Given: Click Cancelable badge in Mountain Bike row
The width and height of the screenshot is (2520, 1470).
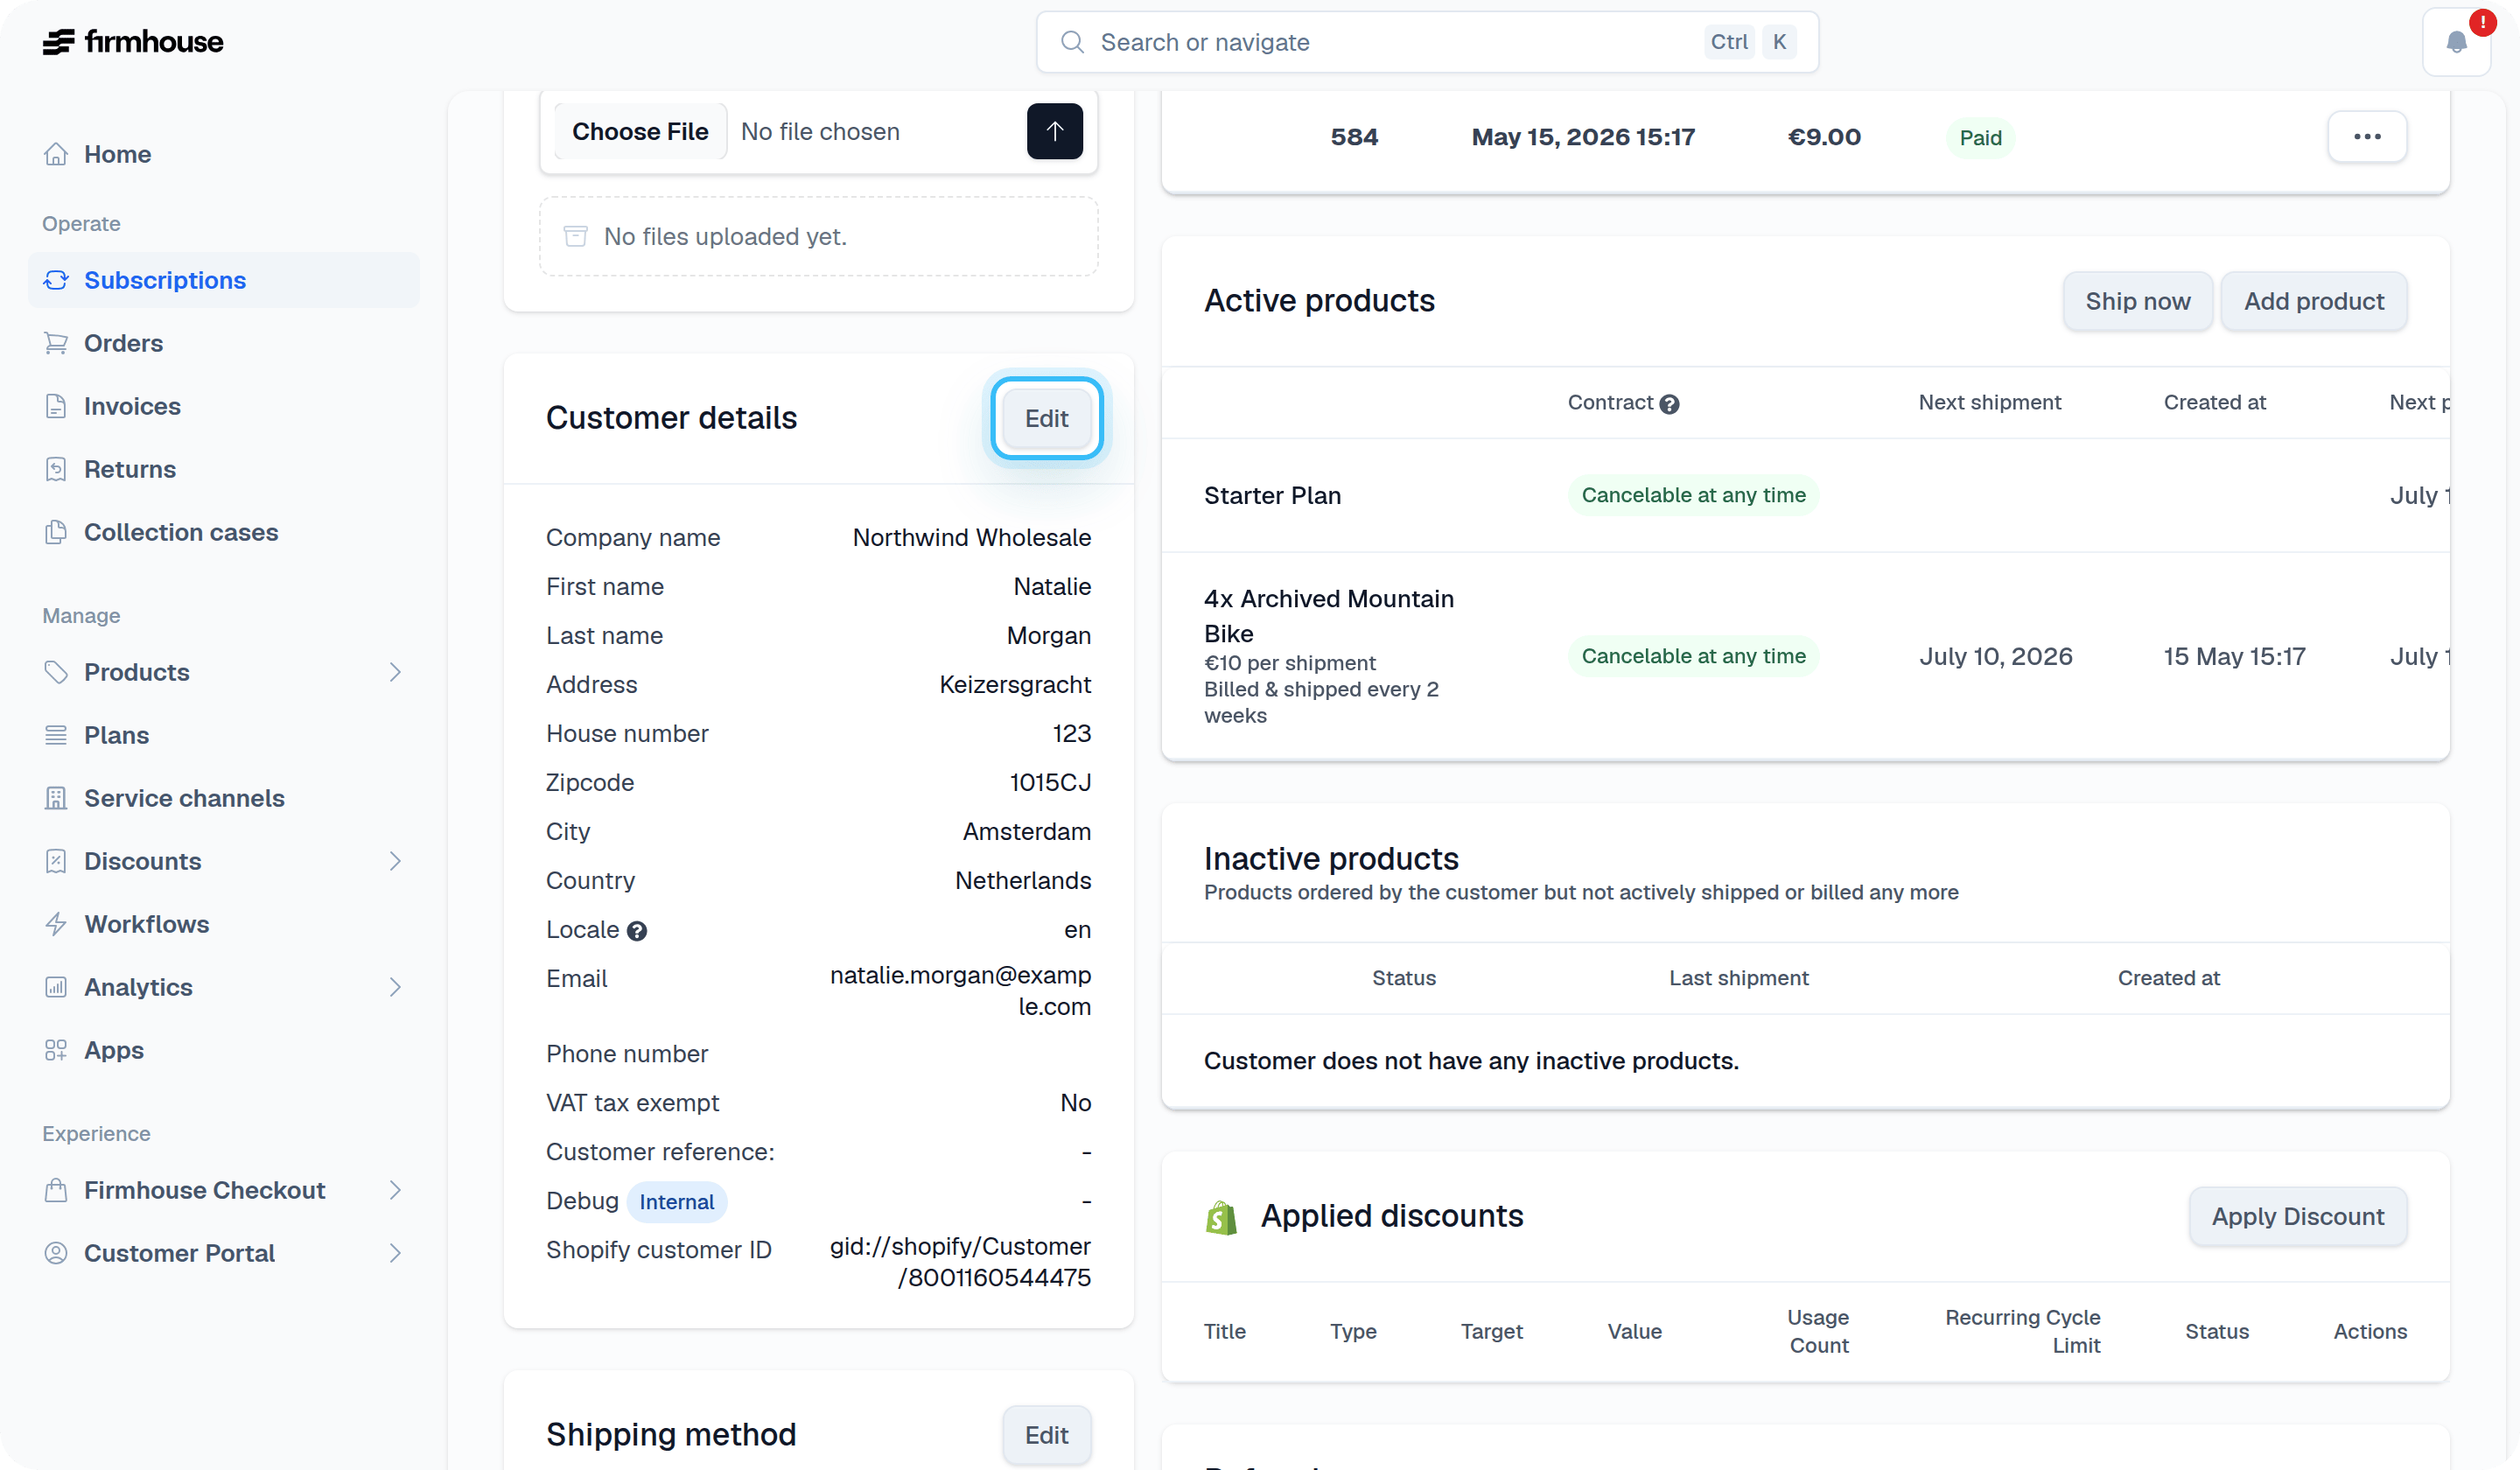Looking at the screenshot, I should pos(1692,656).
